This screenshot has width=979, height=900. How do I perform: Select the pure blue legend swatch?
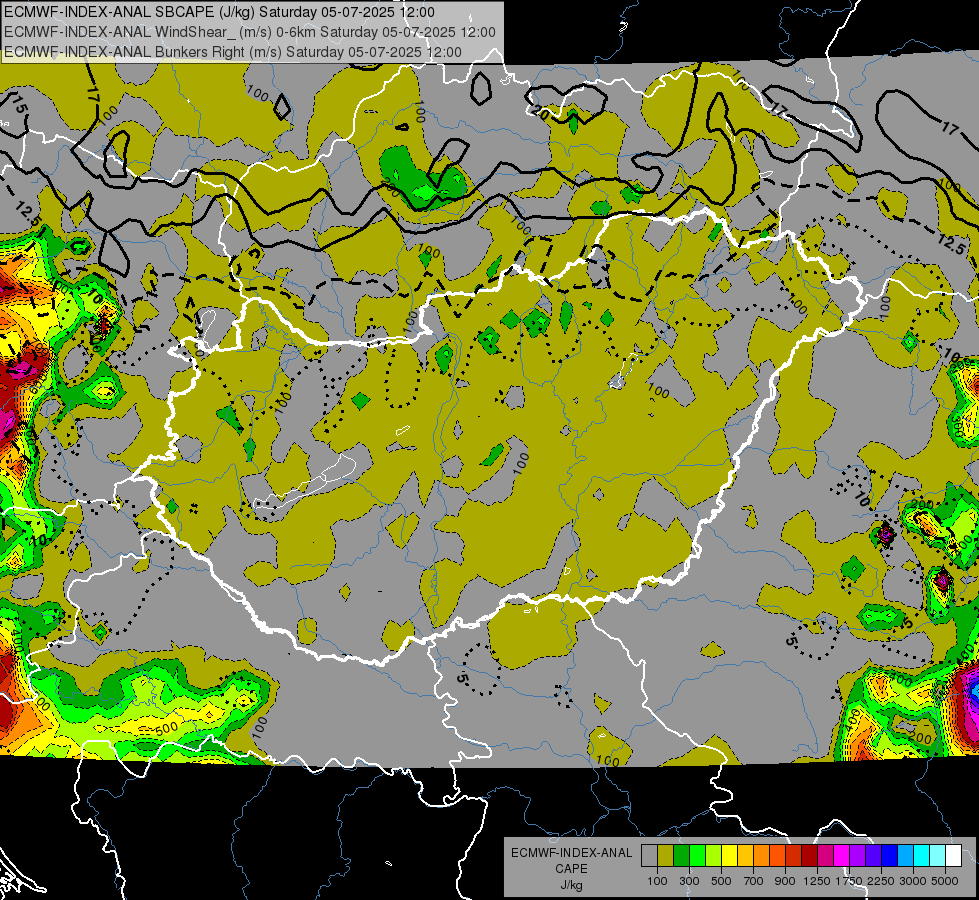pos(890,856)
